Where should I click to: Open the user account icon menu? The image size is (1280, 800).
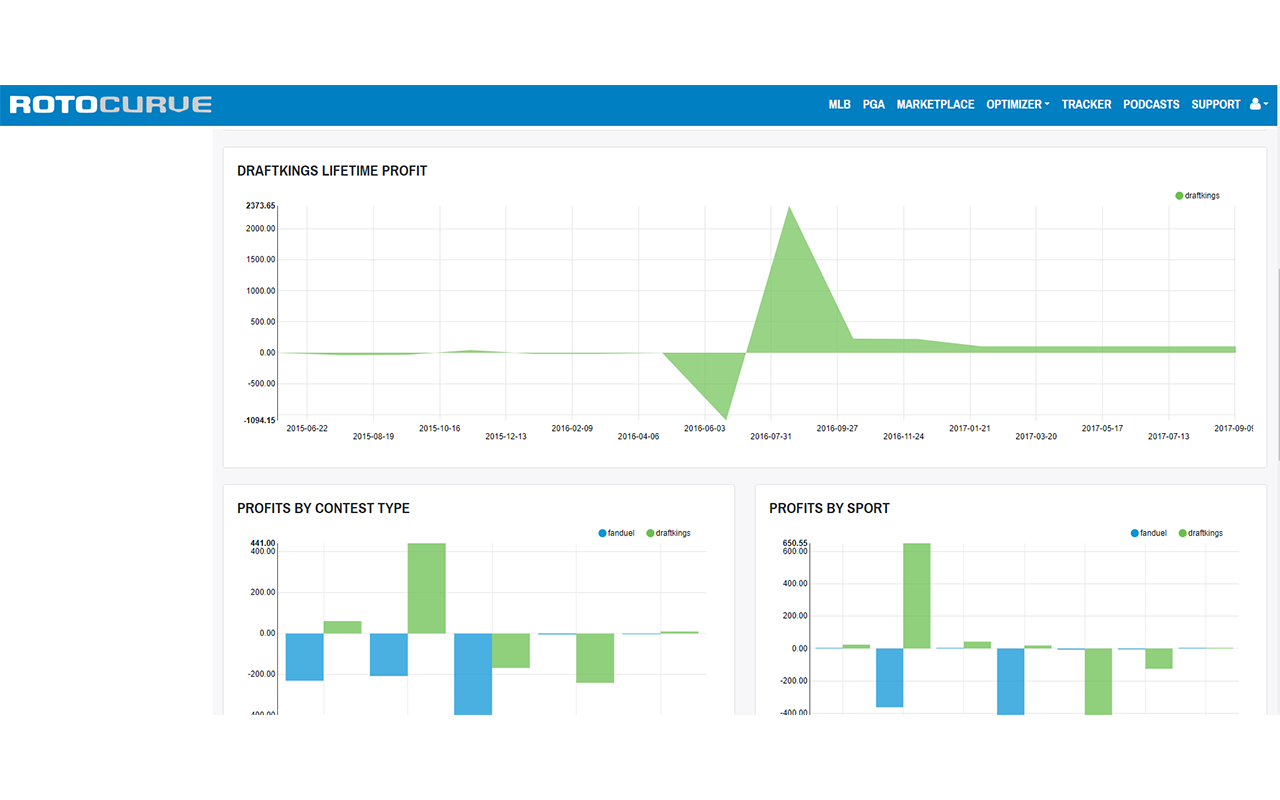pyautogui.click(x=1259, y=104)
